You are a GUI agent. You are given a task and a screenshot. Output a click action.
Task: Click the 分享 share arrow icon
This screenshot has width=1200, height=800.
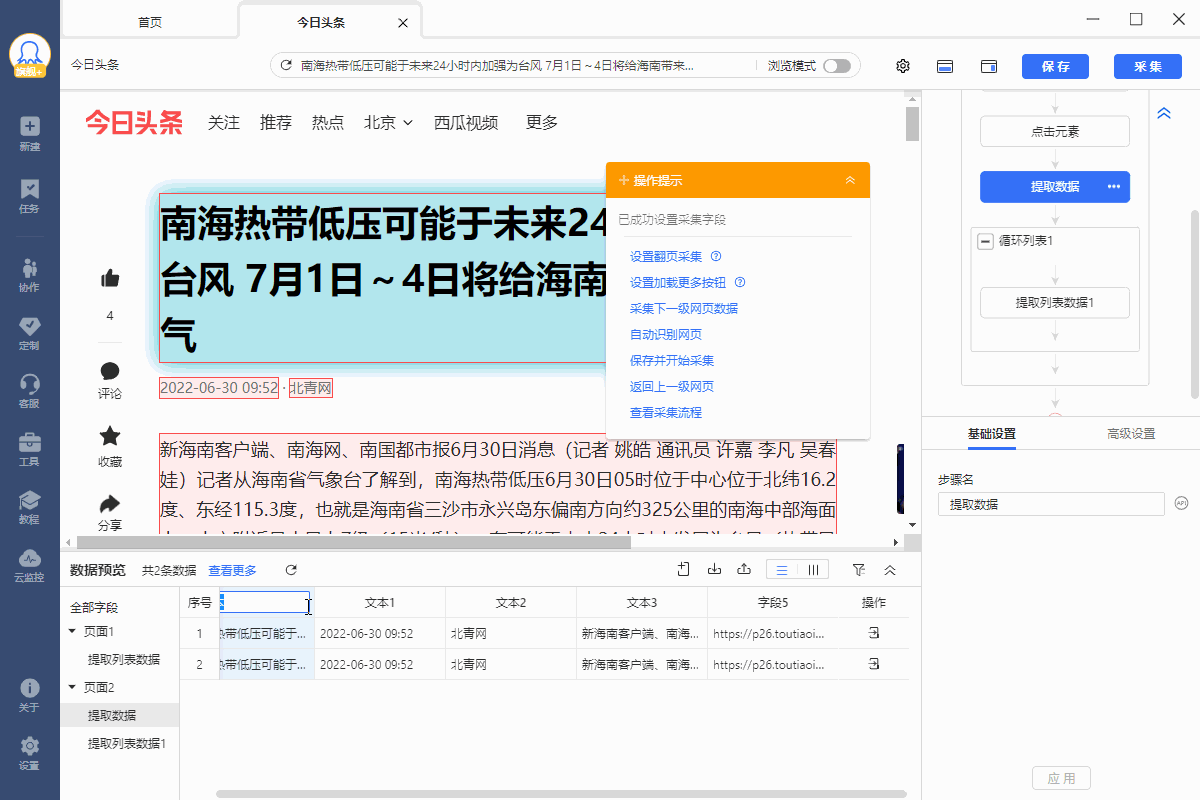110,503
